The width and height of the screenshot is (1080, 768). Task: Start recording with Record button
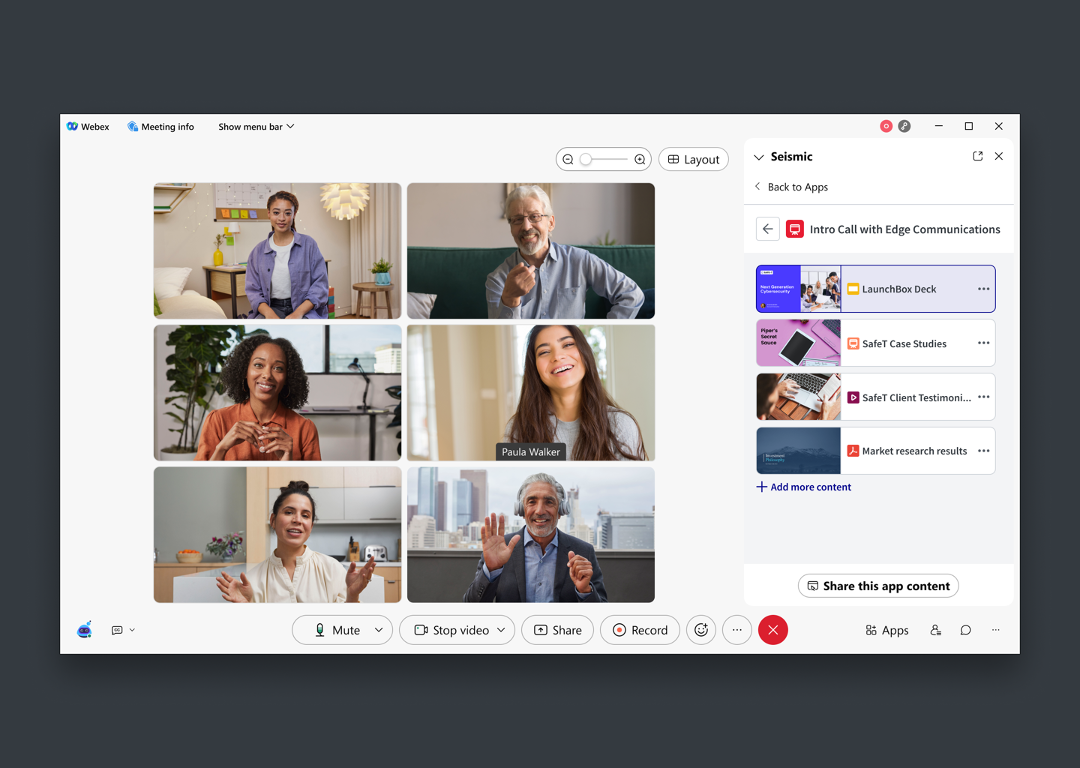[640, 630]
